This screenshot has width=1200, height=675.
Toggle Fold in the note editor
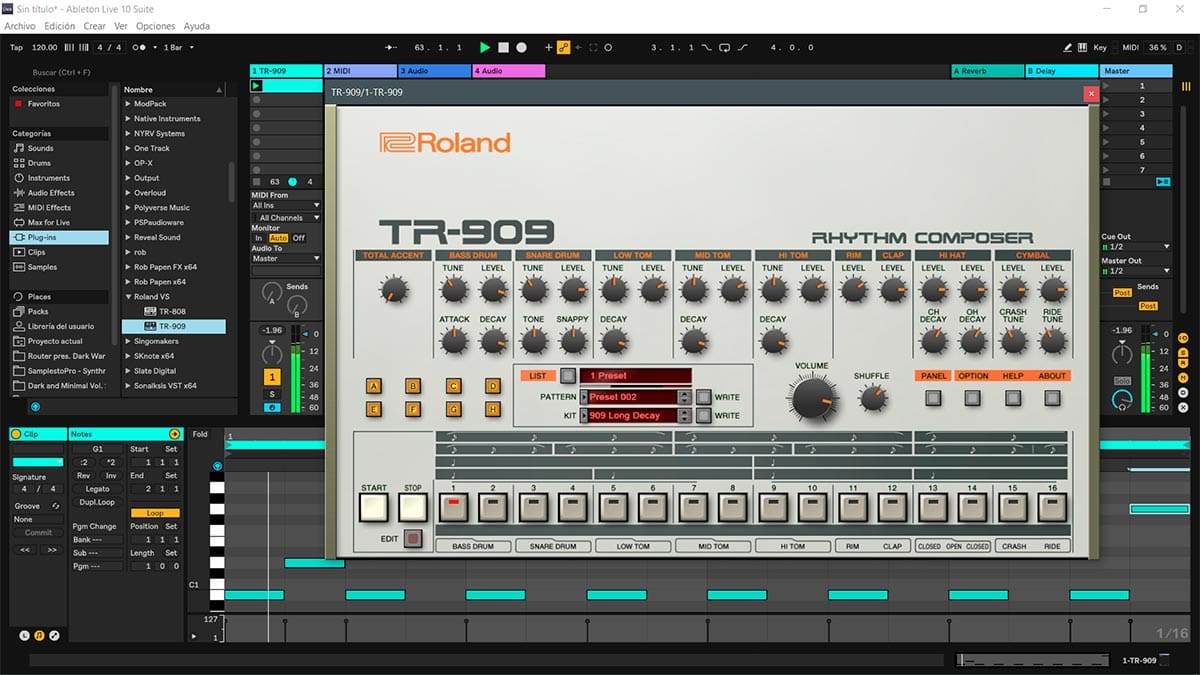click(x=200, y=434)
